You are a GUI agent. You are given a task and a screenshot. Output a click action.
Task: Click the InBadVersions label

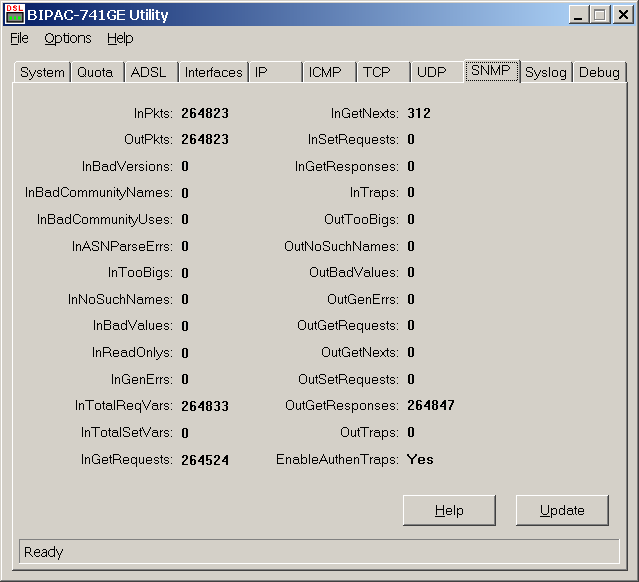[x=127, y=166]
